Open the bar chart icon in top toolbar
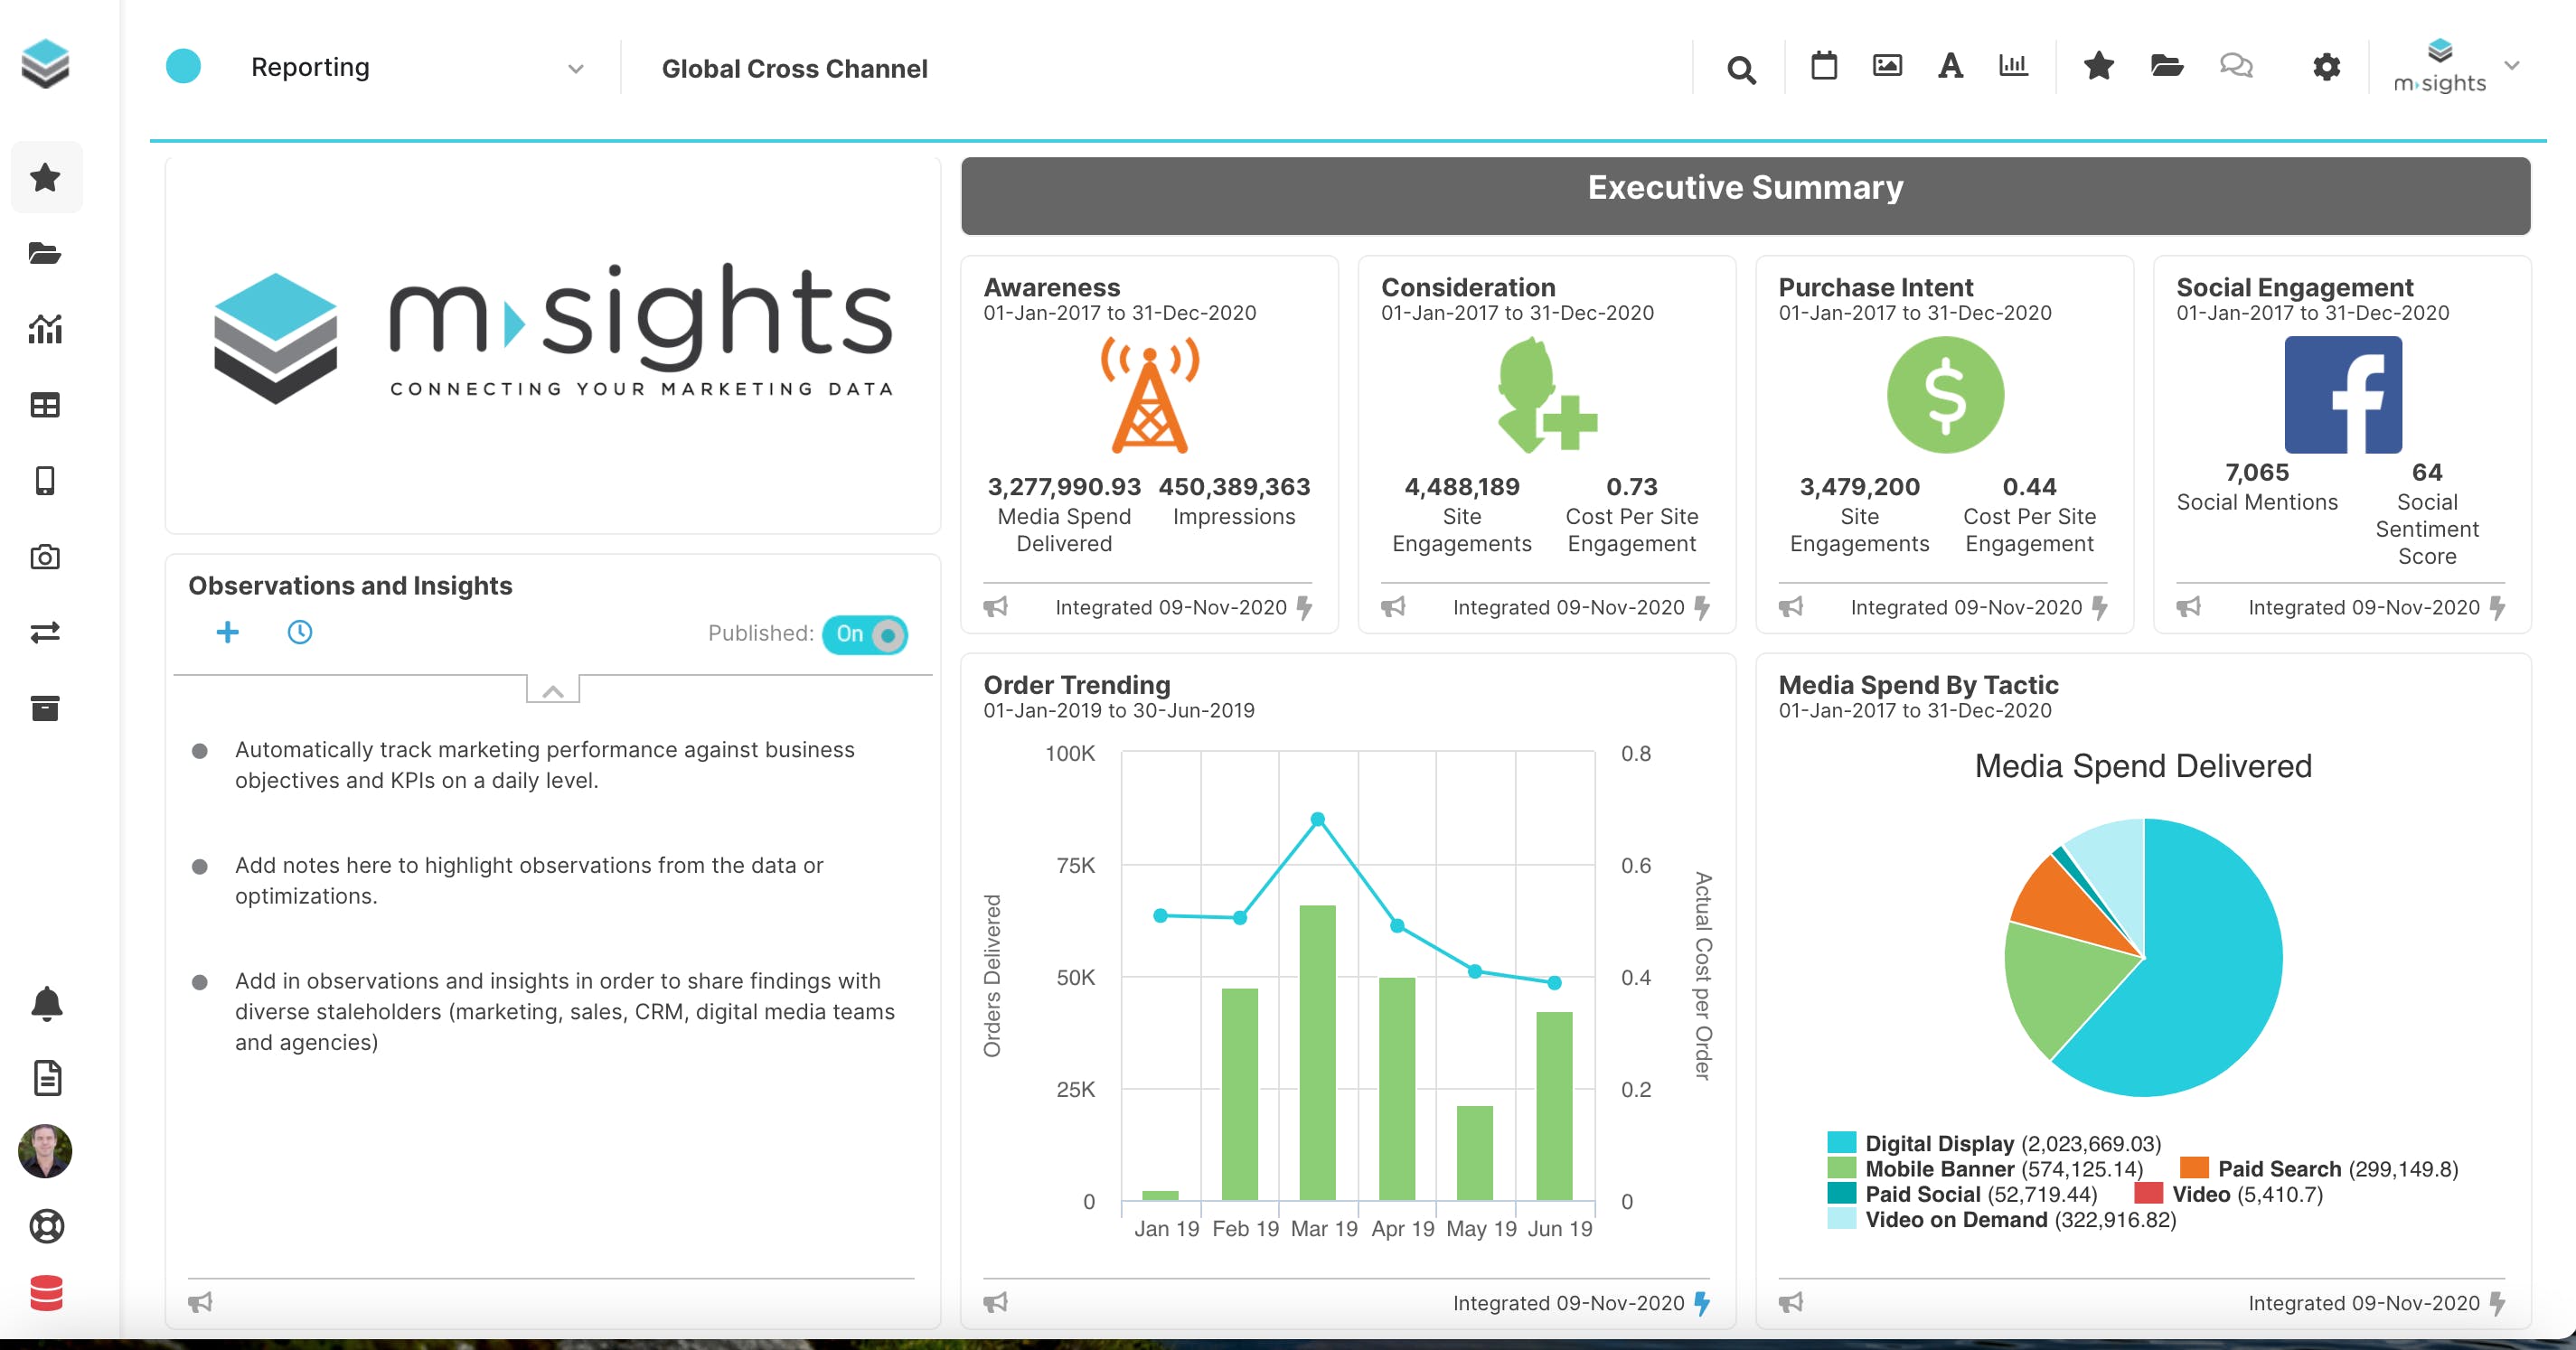2576x1350 pixels. pos(2012,67)
